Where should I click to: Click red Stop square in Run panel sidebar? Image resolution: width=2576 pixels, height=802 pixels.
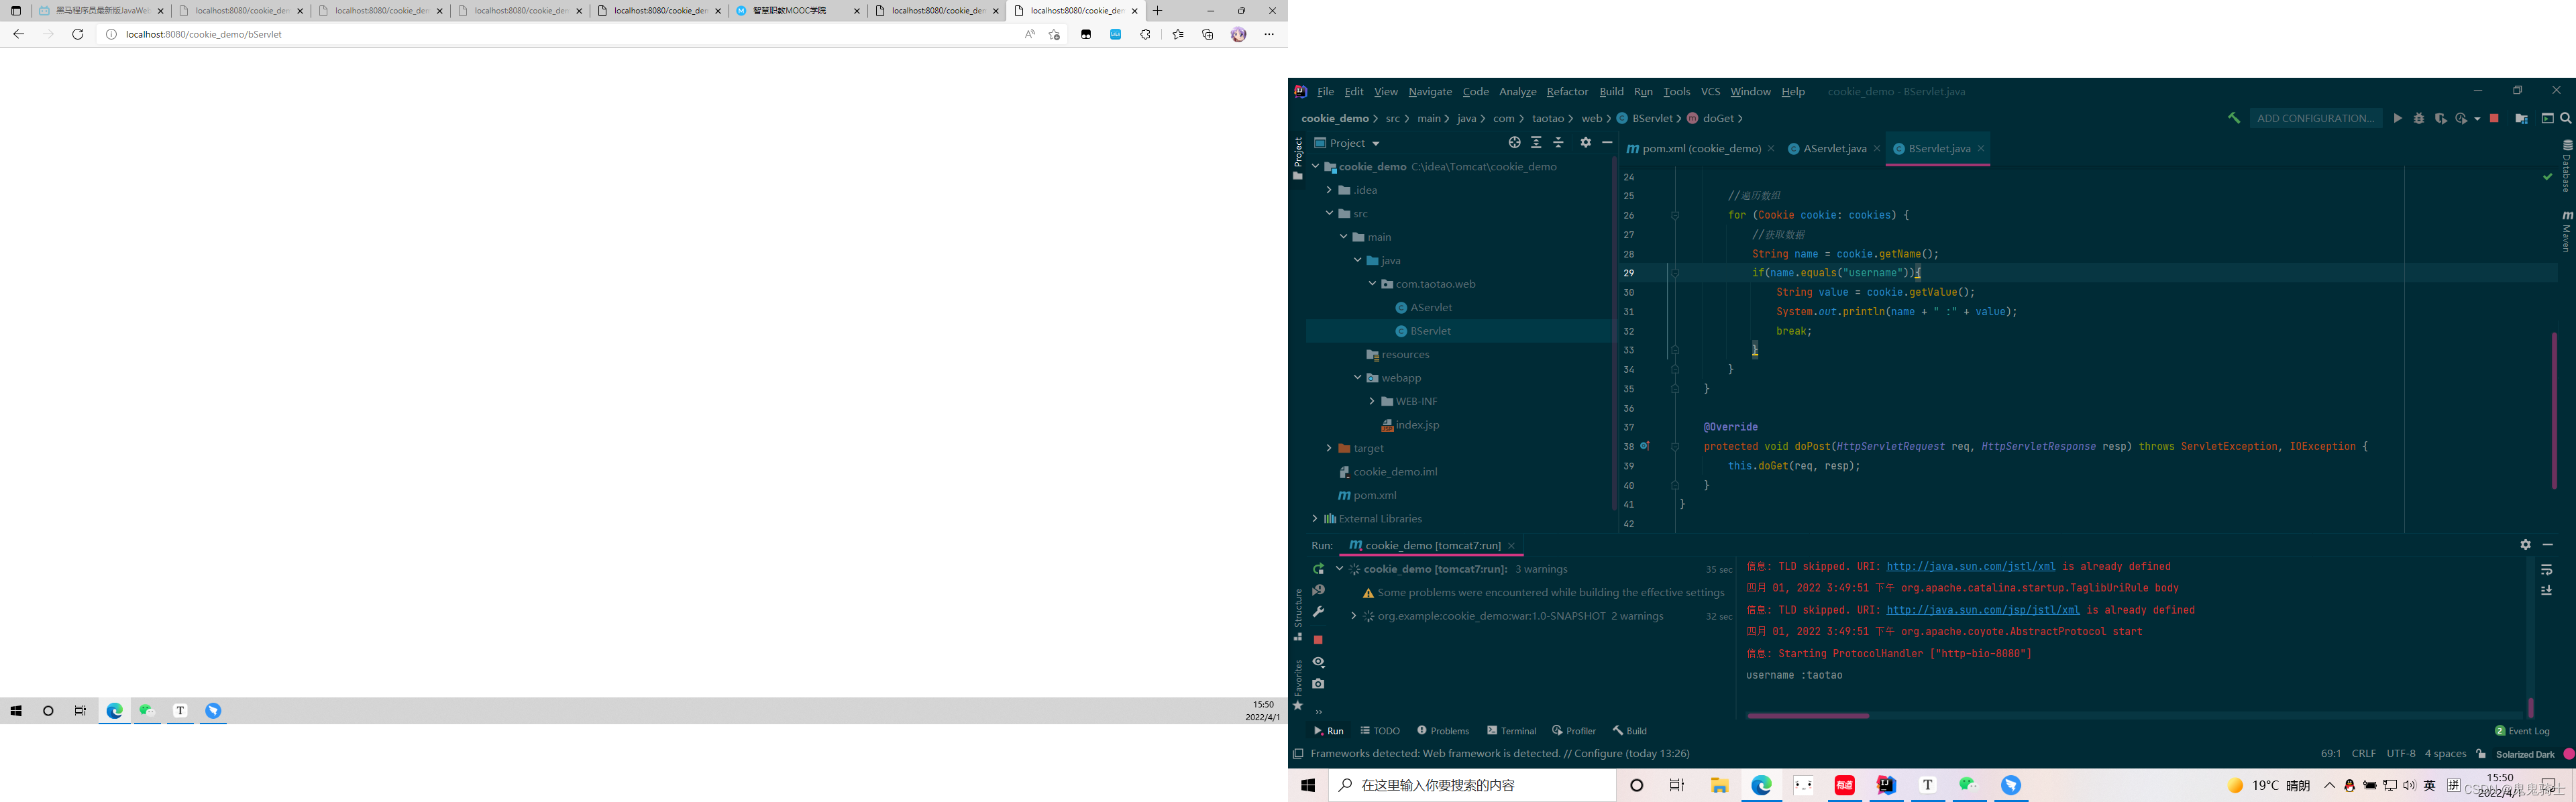coord(1318,640)
